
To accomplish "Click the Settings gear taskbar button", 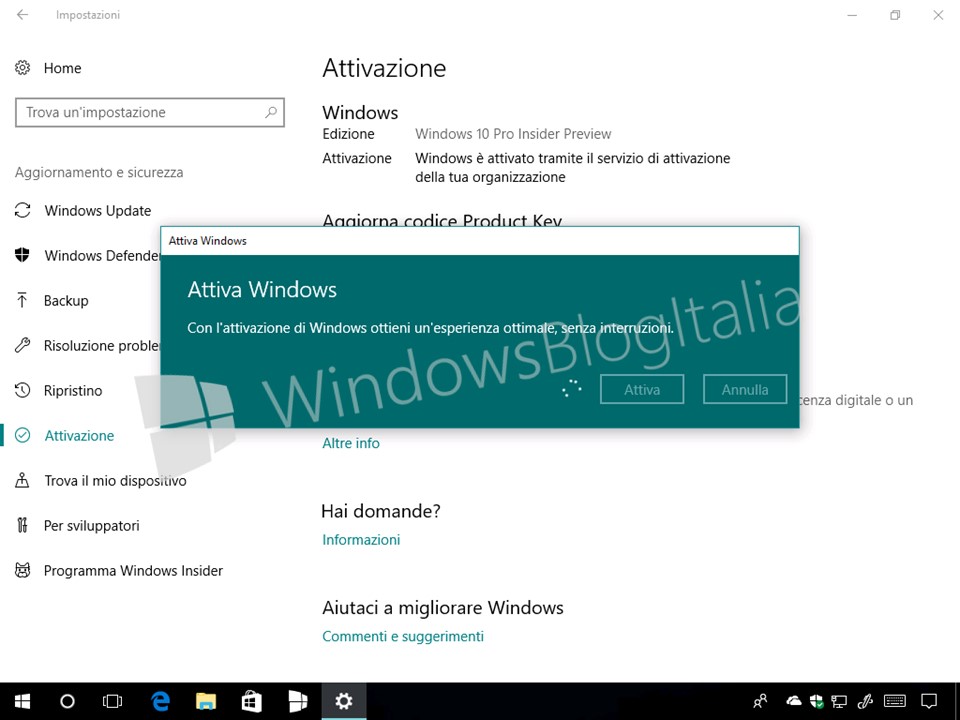I will click(x=343, y=701).
